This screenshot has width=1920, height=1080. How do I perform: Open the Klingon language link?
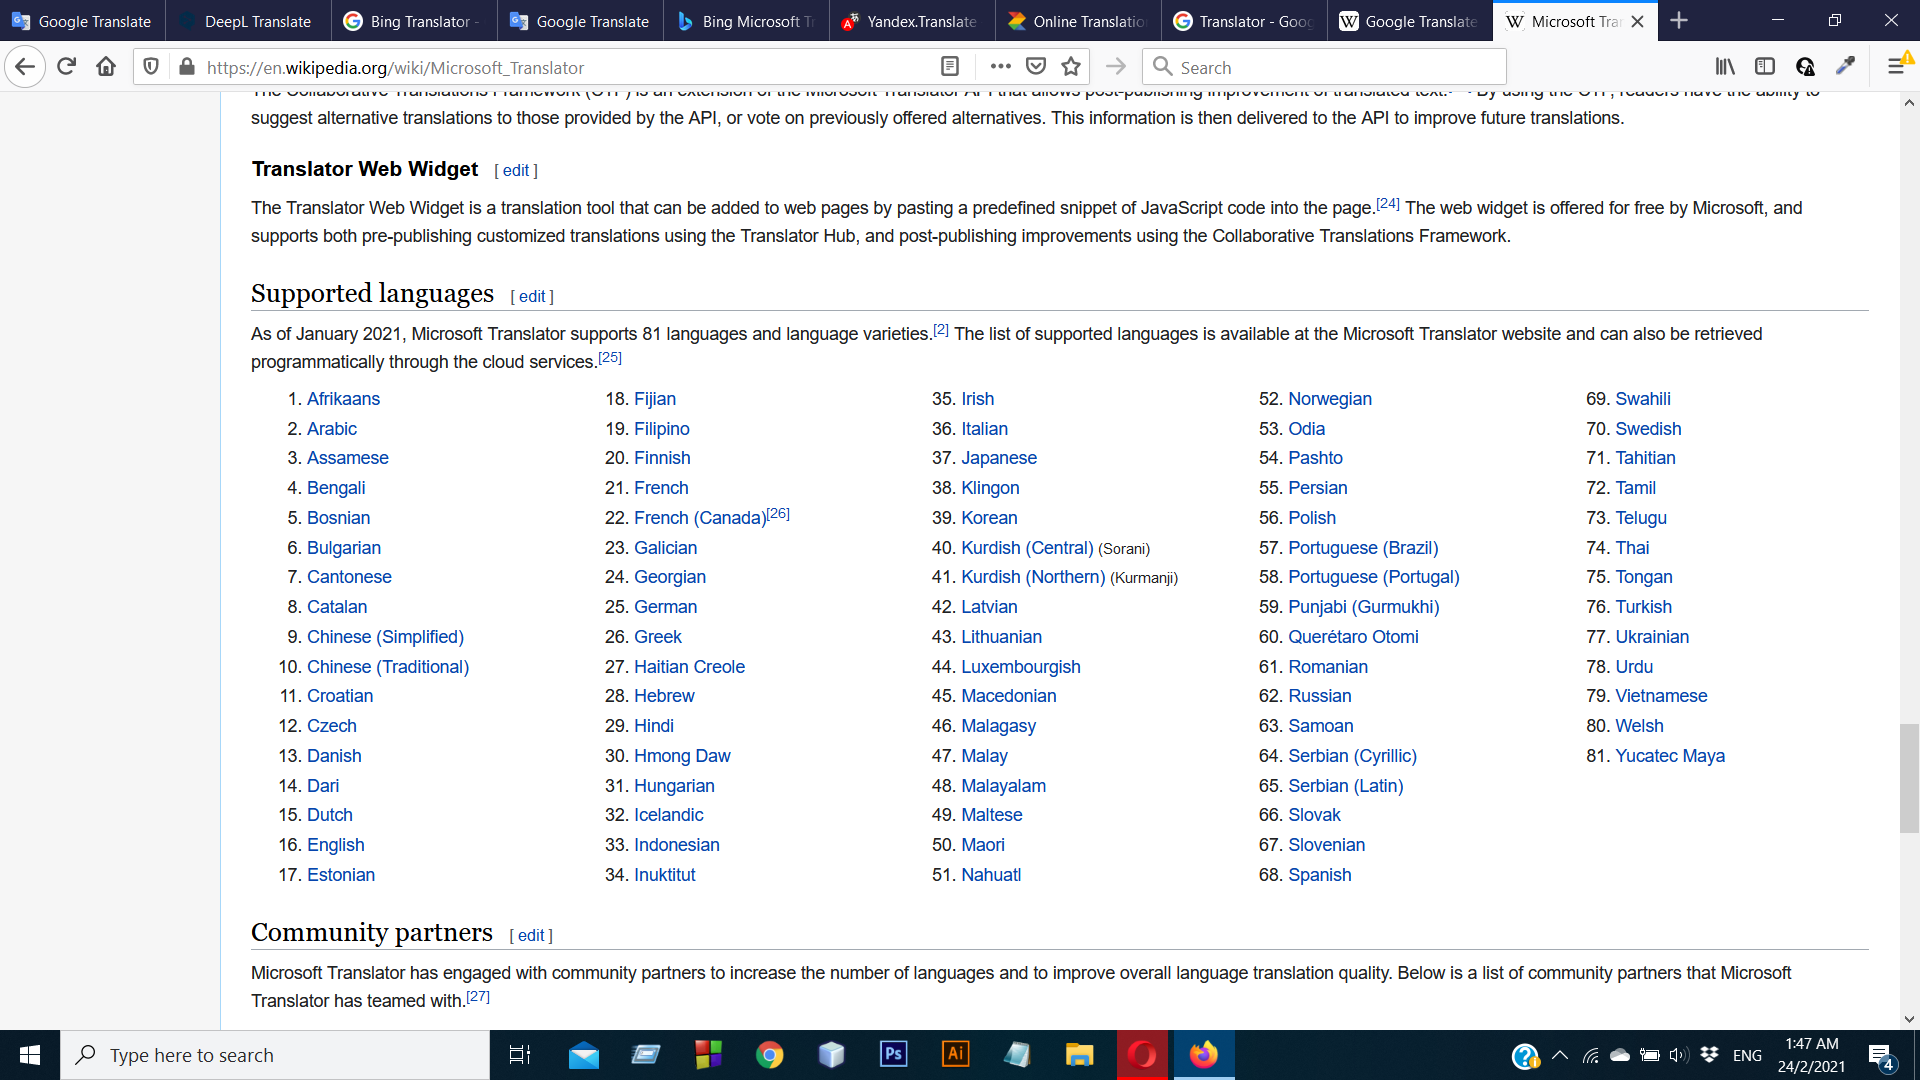990,488
